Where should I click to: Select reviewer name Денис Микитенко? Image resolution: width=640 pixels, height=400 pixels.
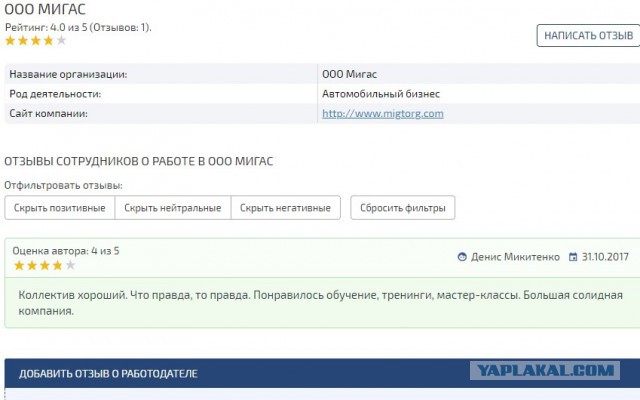click(x=515, y=257)
